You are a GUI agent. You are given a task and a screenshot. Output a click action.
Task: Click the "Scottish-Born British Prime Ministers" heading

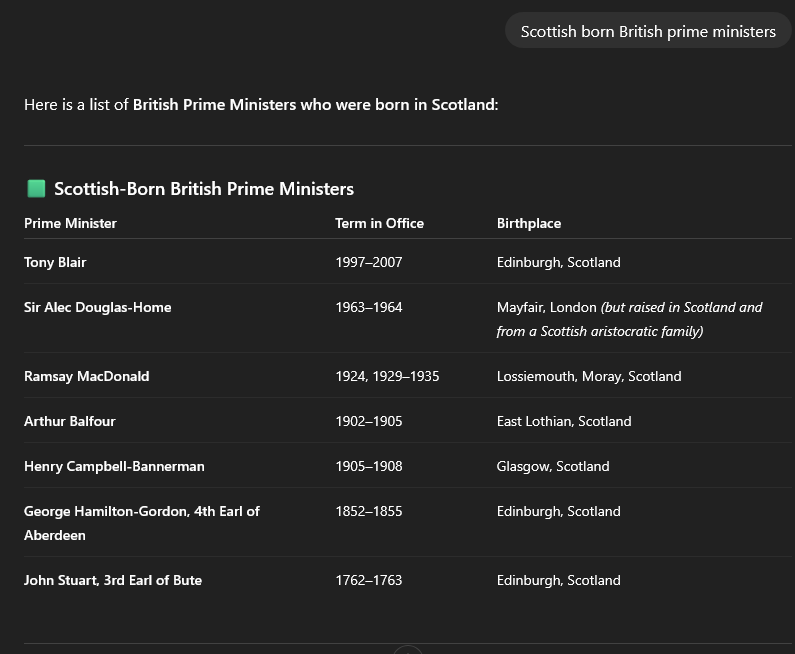click(204, 189)
